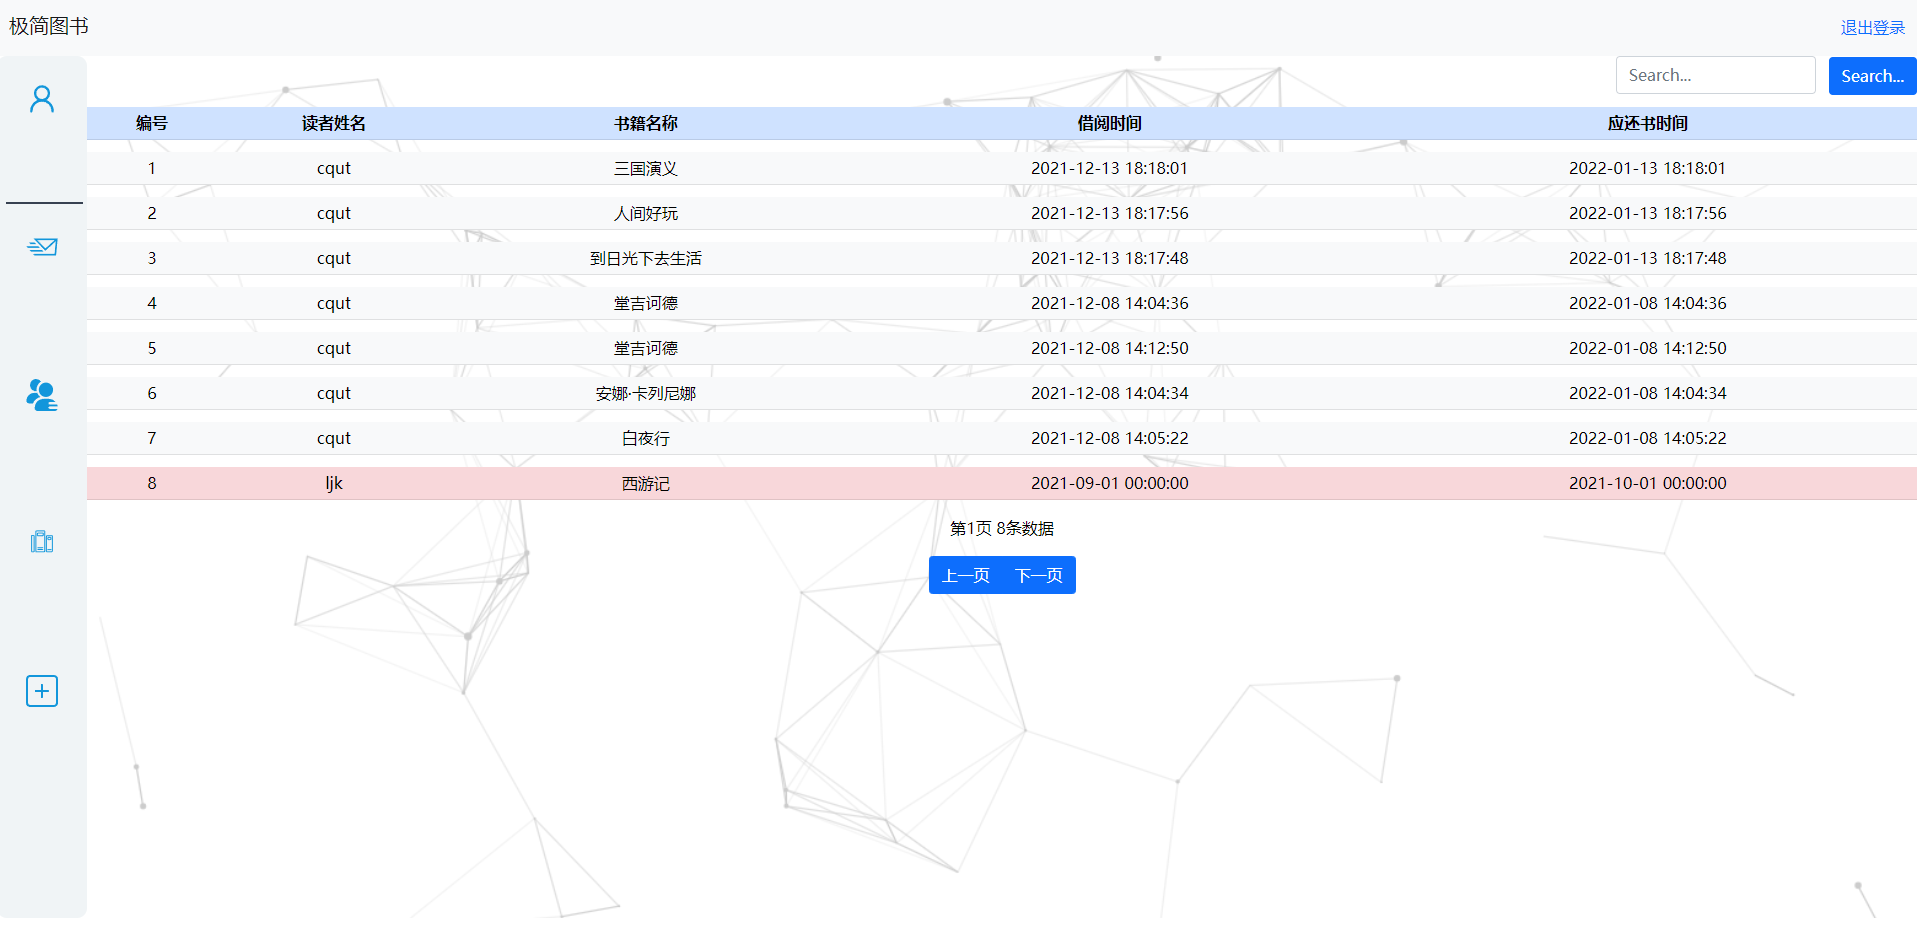Viewport: 1917px width, 929px height.
Task: Click borrow time 2021-12-08 14:12:50
Action: pyautogui.click(x=1110, y=348)
